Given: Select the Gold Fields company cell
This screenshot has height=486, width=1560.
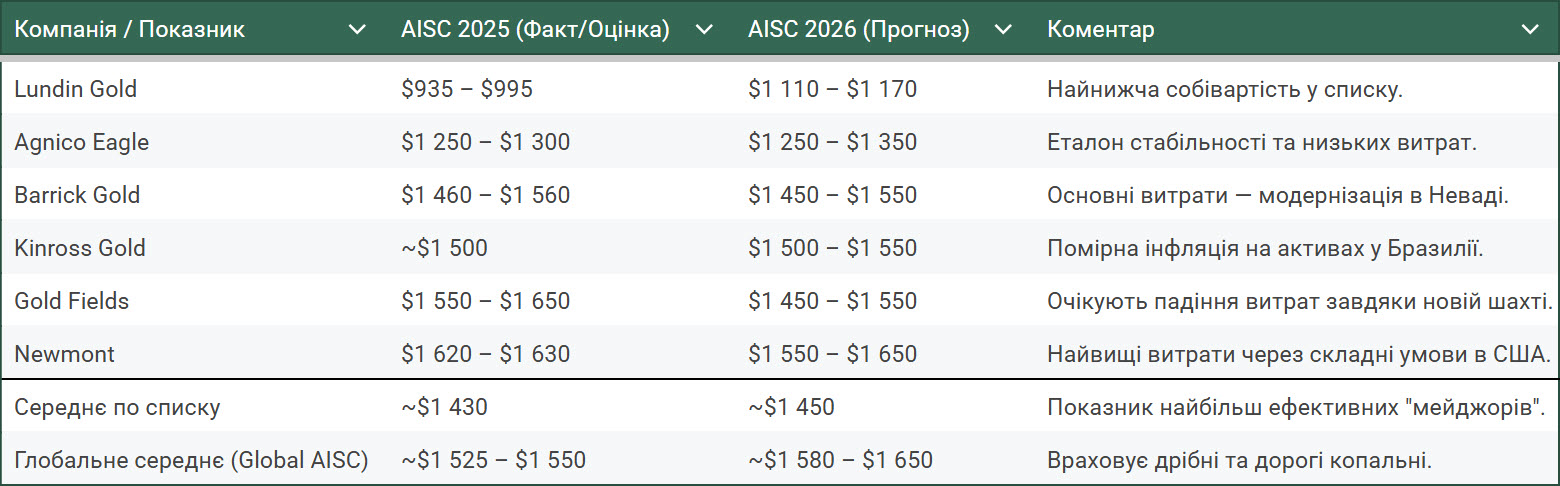Looking at the screenshot, I should click(72, 301).
